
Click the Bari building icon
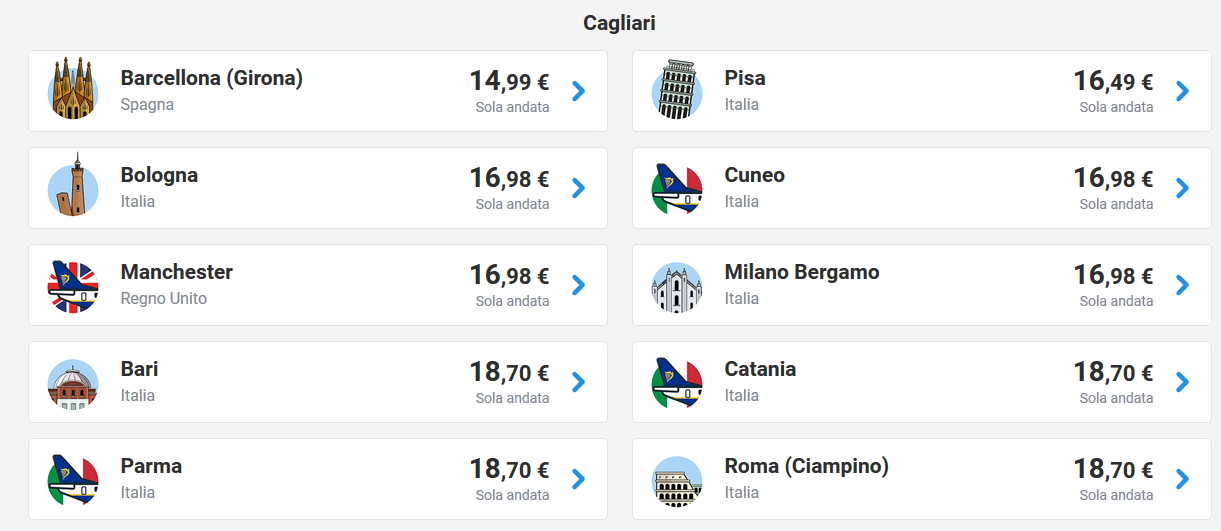[x=73, y=382]
